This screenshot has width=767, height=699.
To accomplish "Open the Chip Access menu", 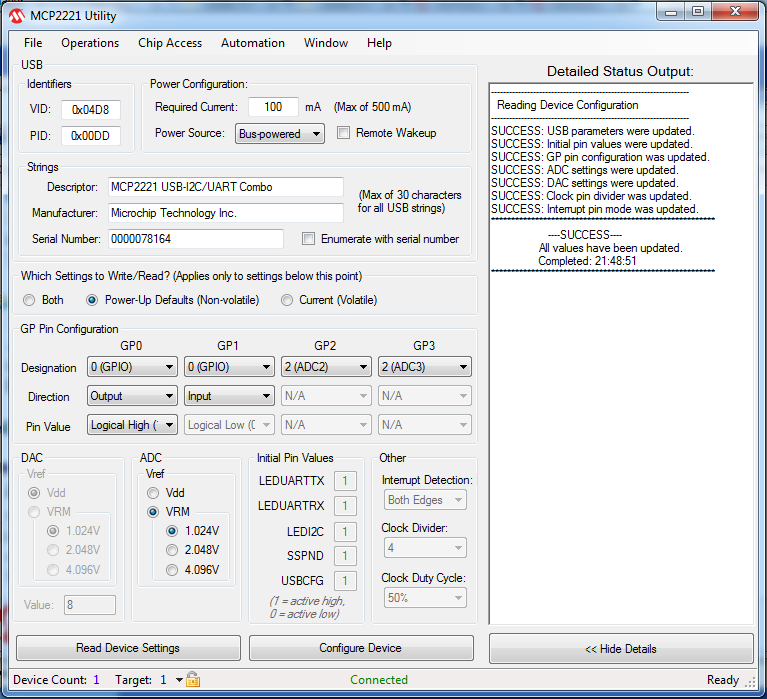I will pos(170,43).
